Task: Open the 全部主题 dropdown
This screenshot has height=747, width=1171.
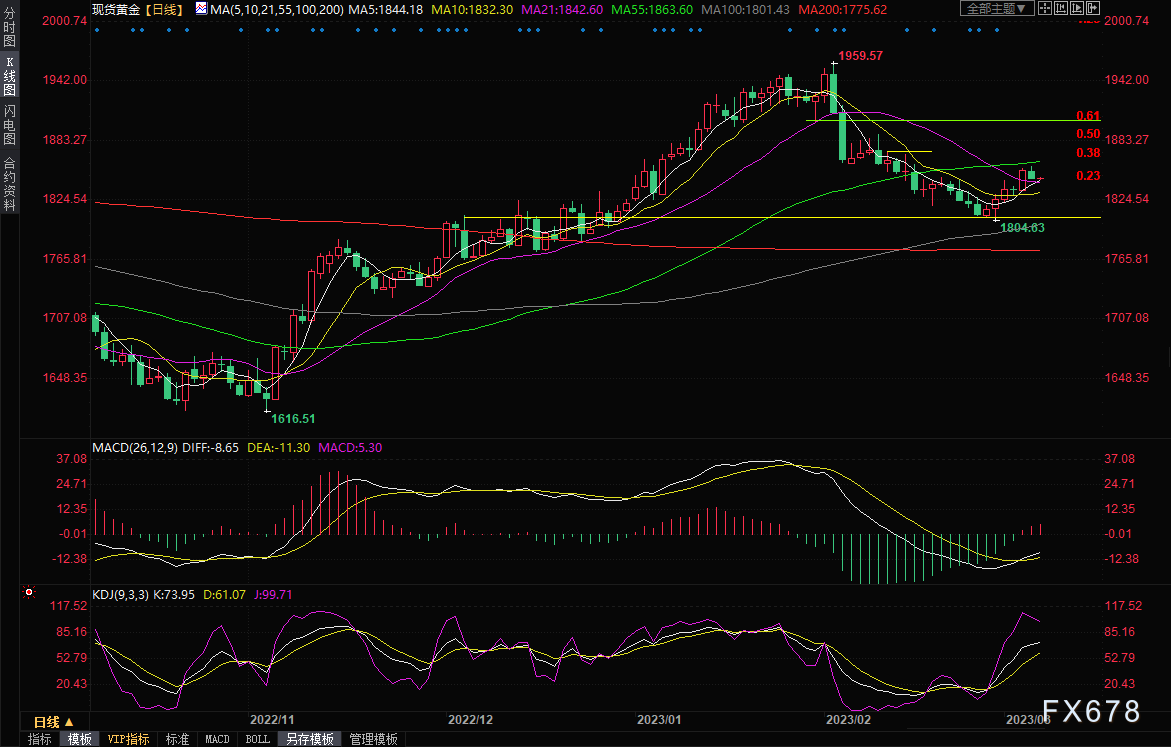Action: pyautogui.click(x=997, y=8)
